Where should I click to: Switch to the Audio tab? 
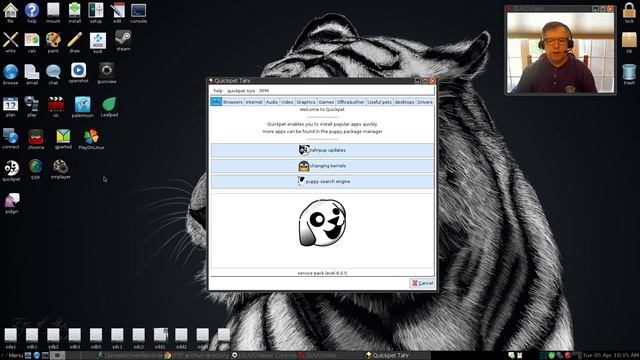[x=272, y=102]
